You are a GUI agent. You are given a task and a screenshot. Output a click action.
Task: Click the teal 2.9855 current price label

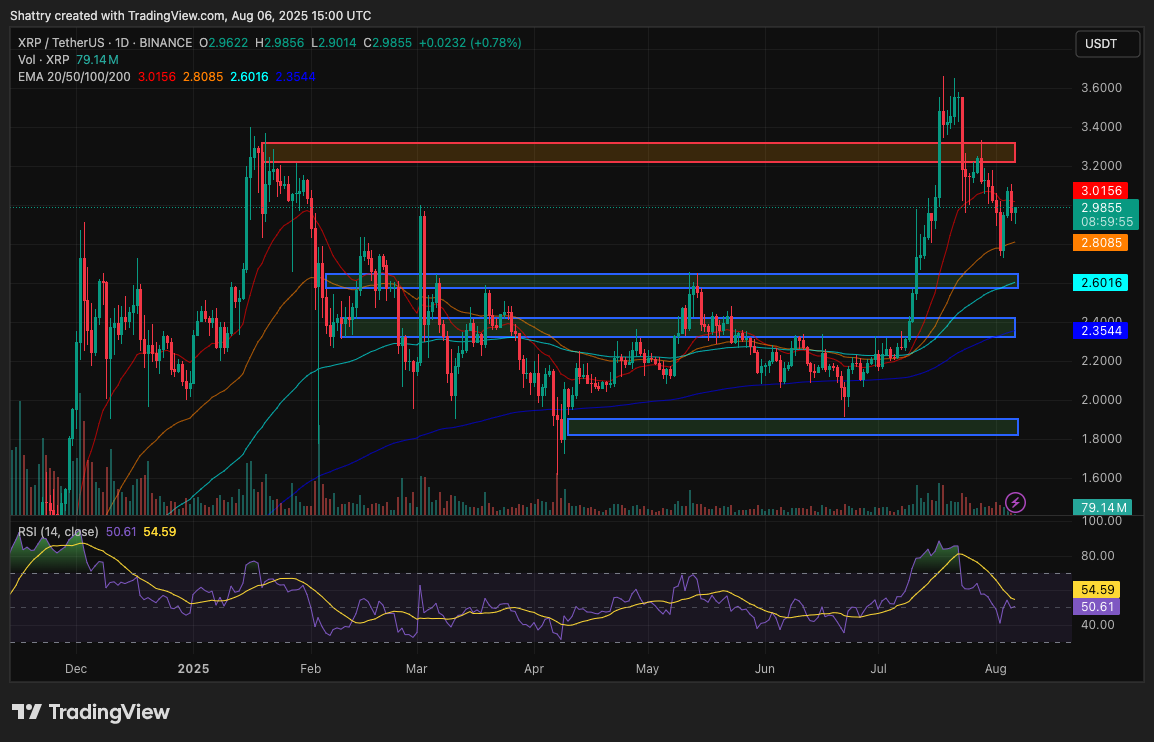1101,208
